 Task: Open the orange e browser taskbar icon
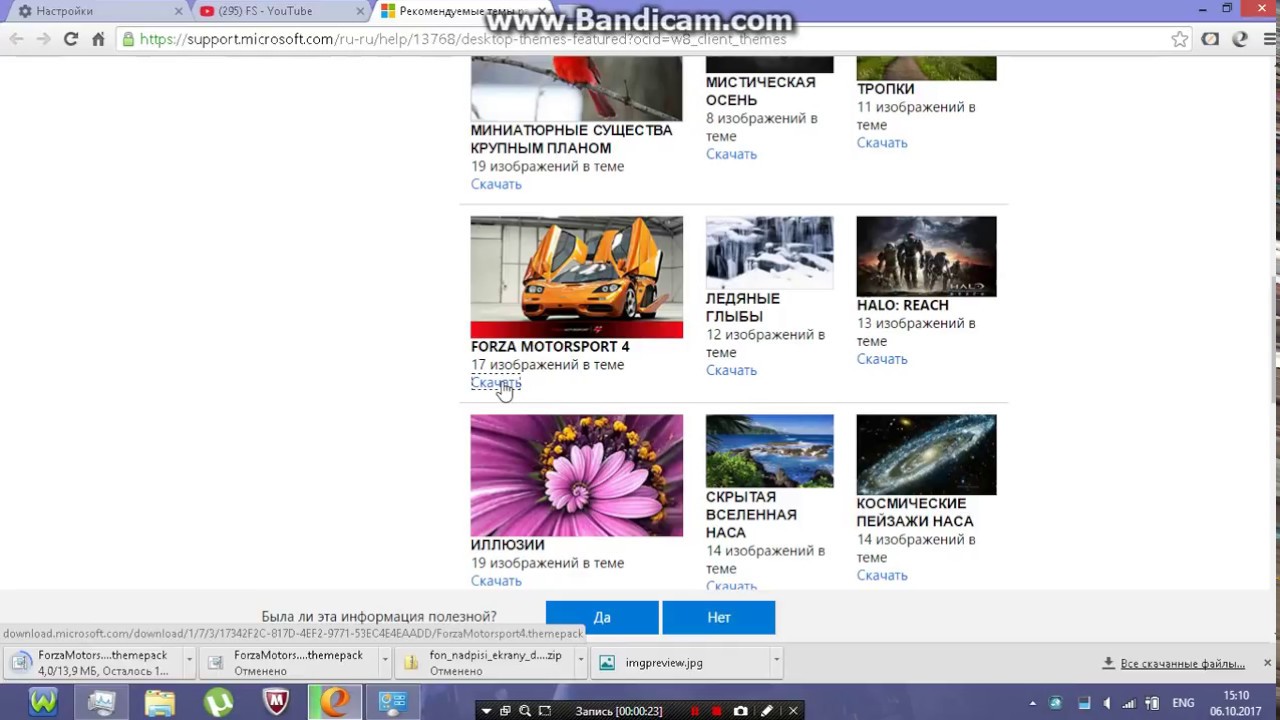tap(335, 702)
